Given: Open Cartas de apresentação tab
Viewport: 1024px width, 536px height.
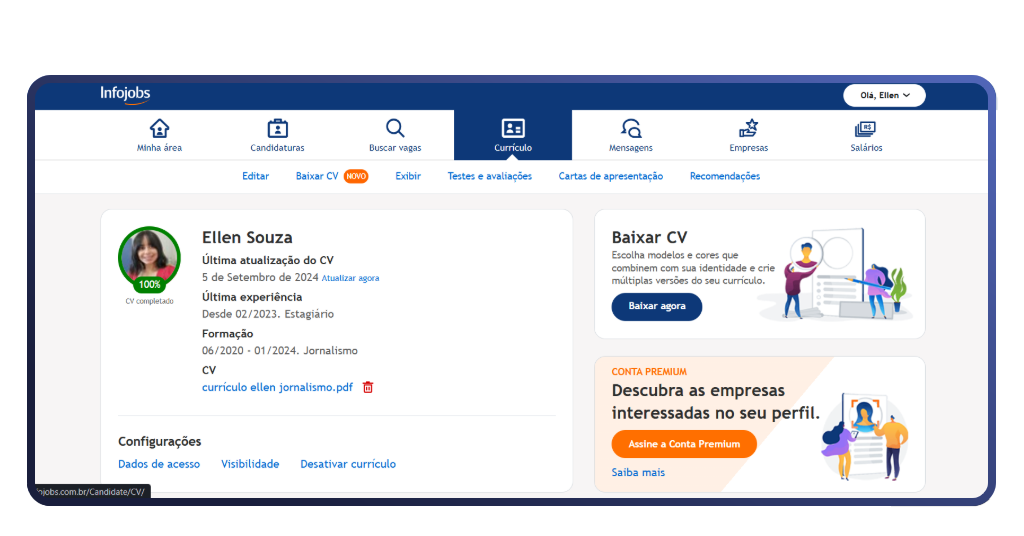Looking at the screenshot, I should pos(611,176).
